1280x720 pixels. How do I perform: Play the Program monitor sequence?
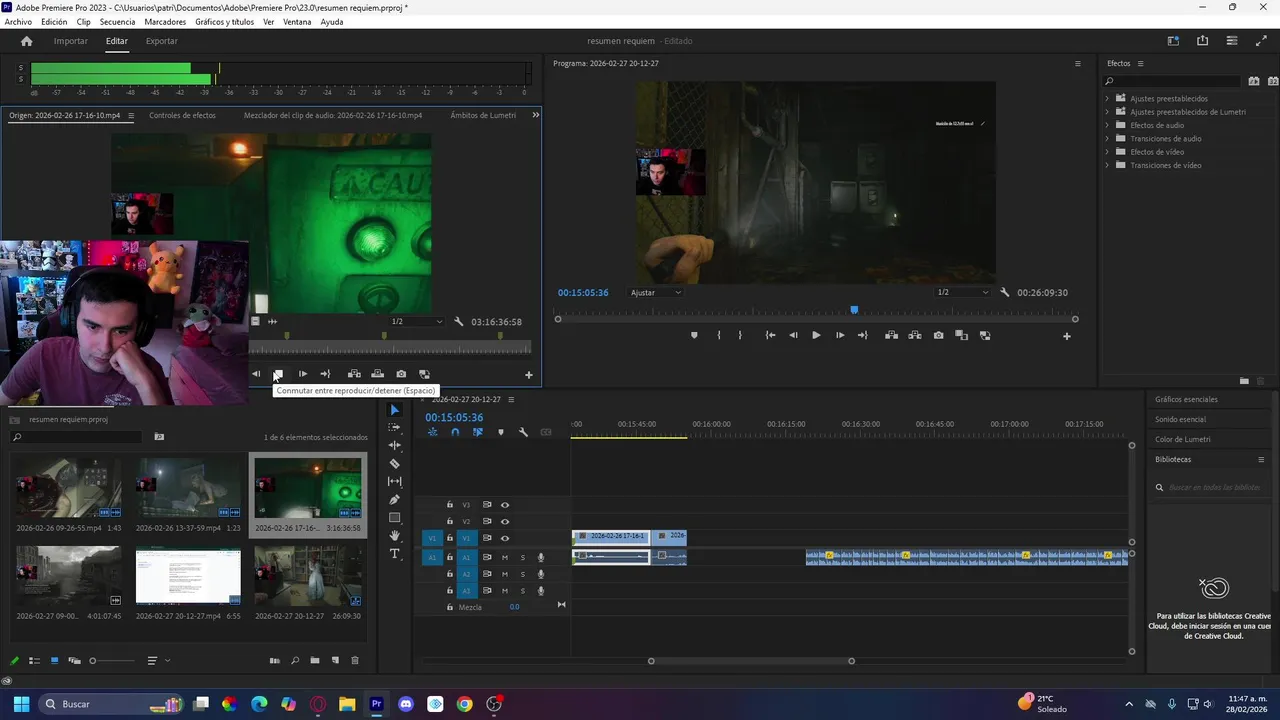(x=816, y=335)
